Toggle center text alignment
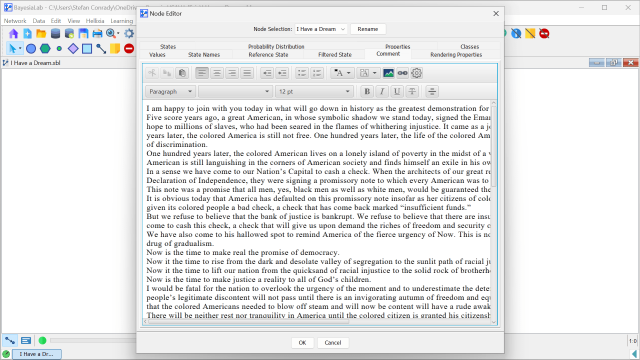The image size is (640, 360). coord(217,73)
